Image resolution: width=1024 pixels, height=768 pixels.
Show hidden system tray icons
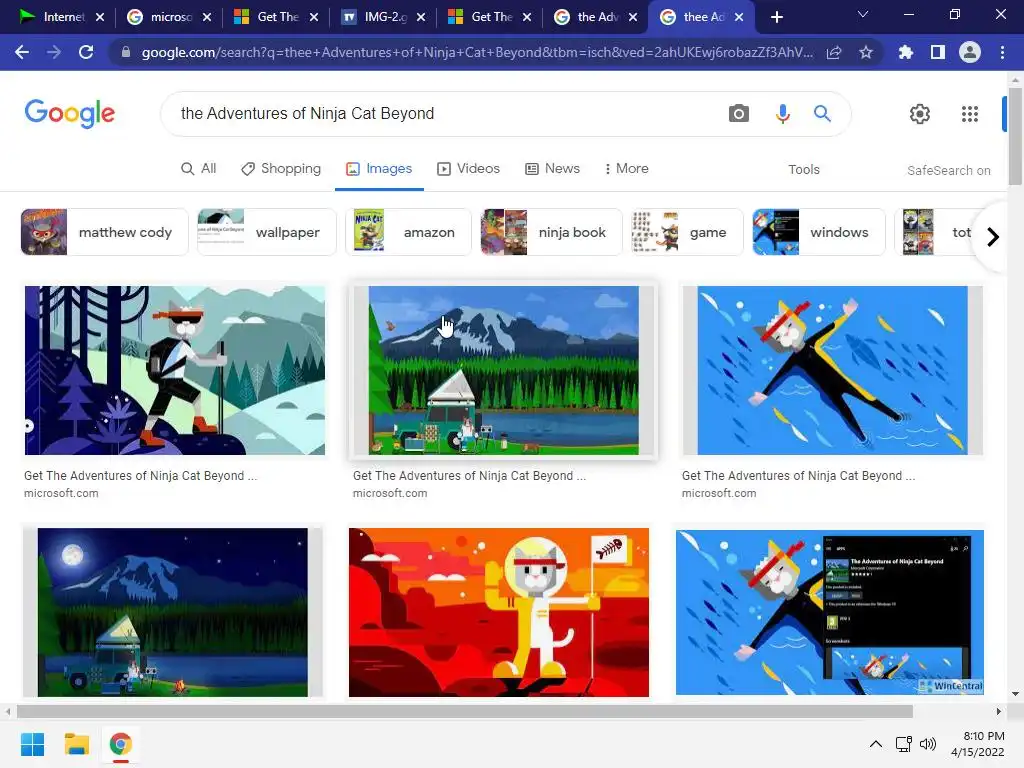click(x=876, y=744)
